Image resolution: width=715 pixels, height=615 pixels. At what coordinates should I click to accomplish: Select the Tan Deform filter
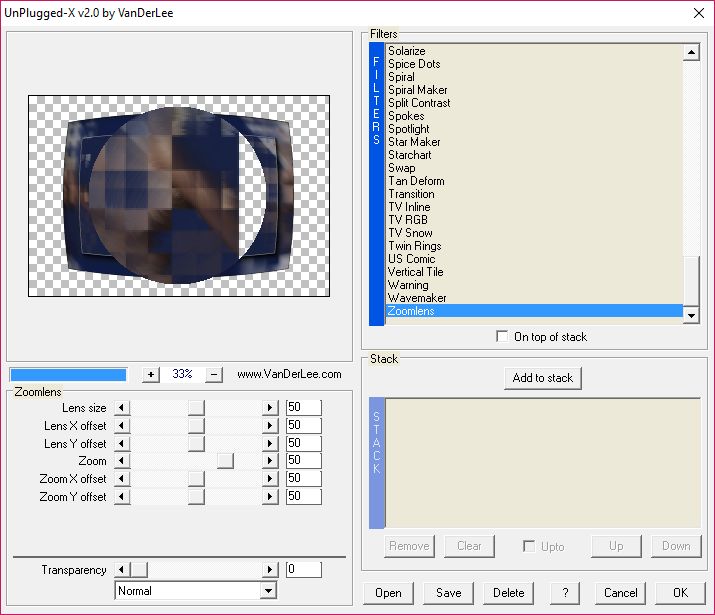point(416,181)
